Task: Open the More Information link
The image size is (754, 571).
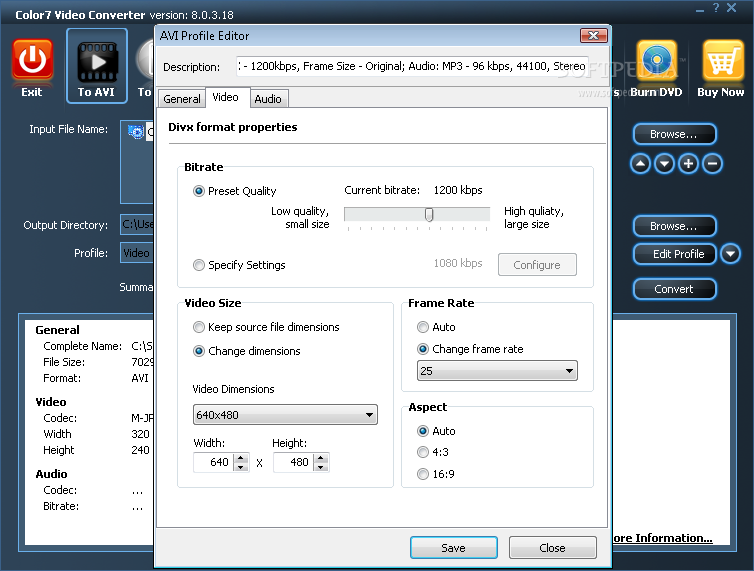Action: (x=663, y=538)
